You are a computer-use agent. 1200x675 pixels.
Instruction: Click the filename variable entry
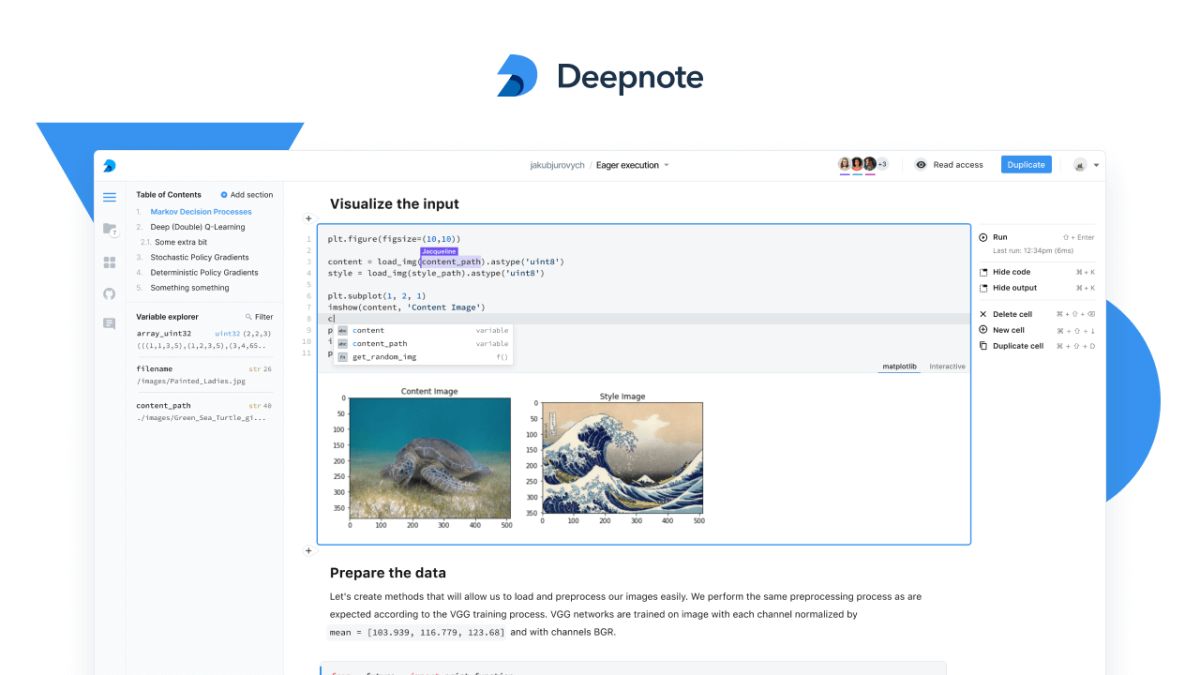[x=204, y=375]
